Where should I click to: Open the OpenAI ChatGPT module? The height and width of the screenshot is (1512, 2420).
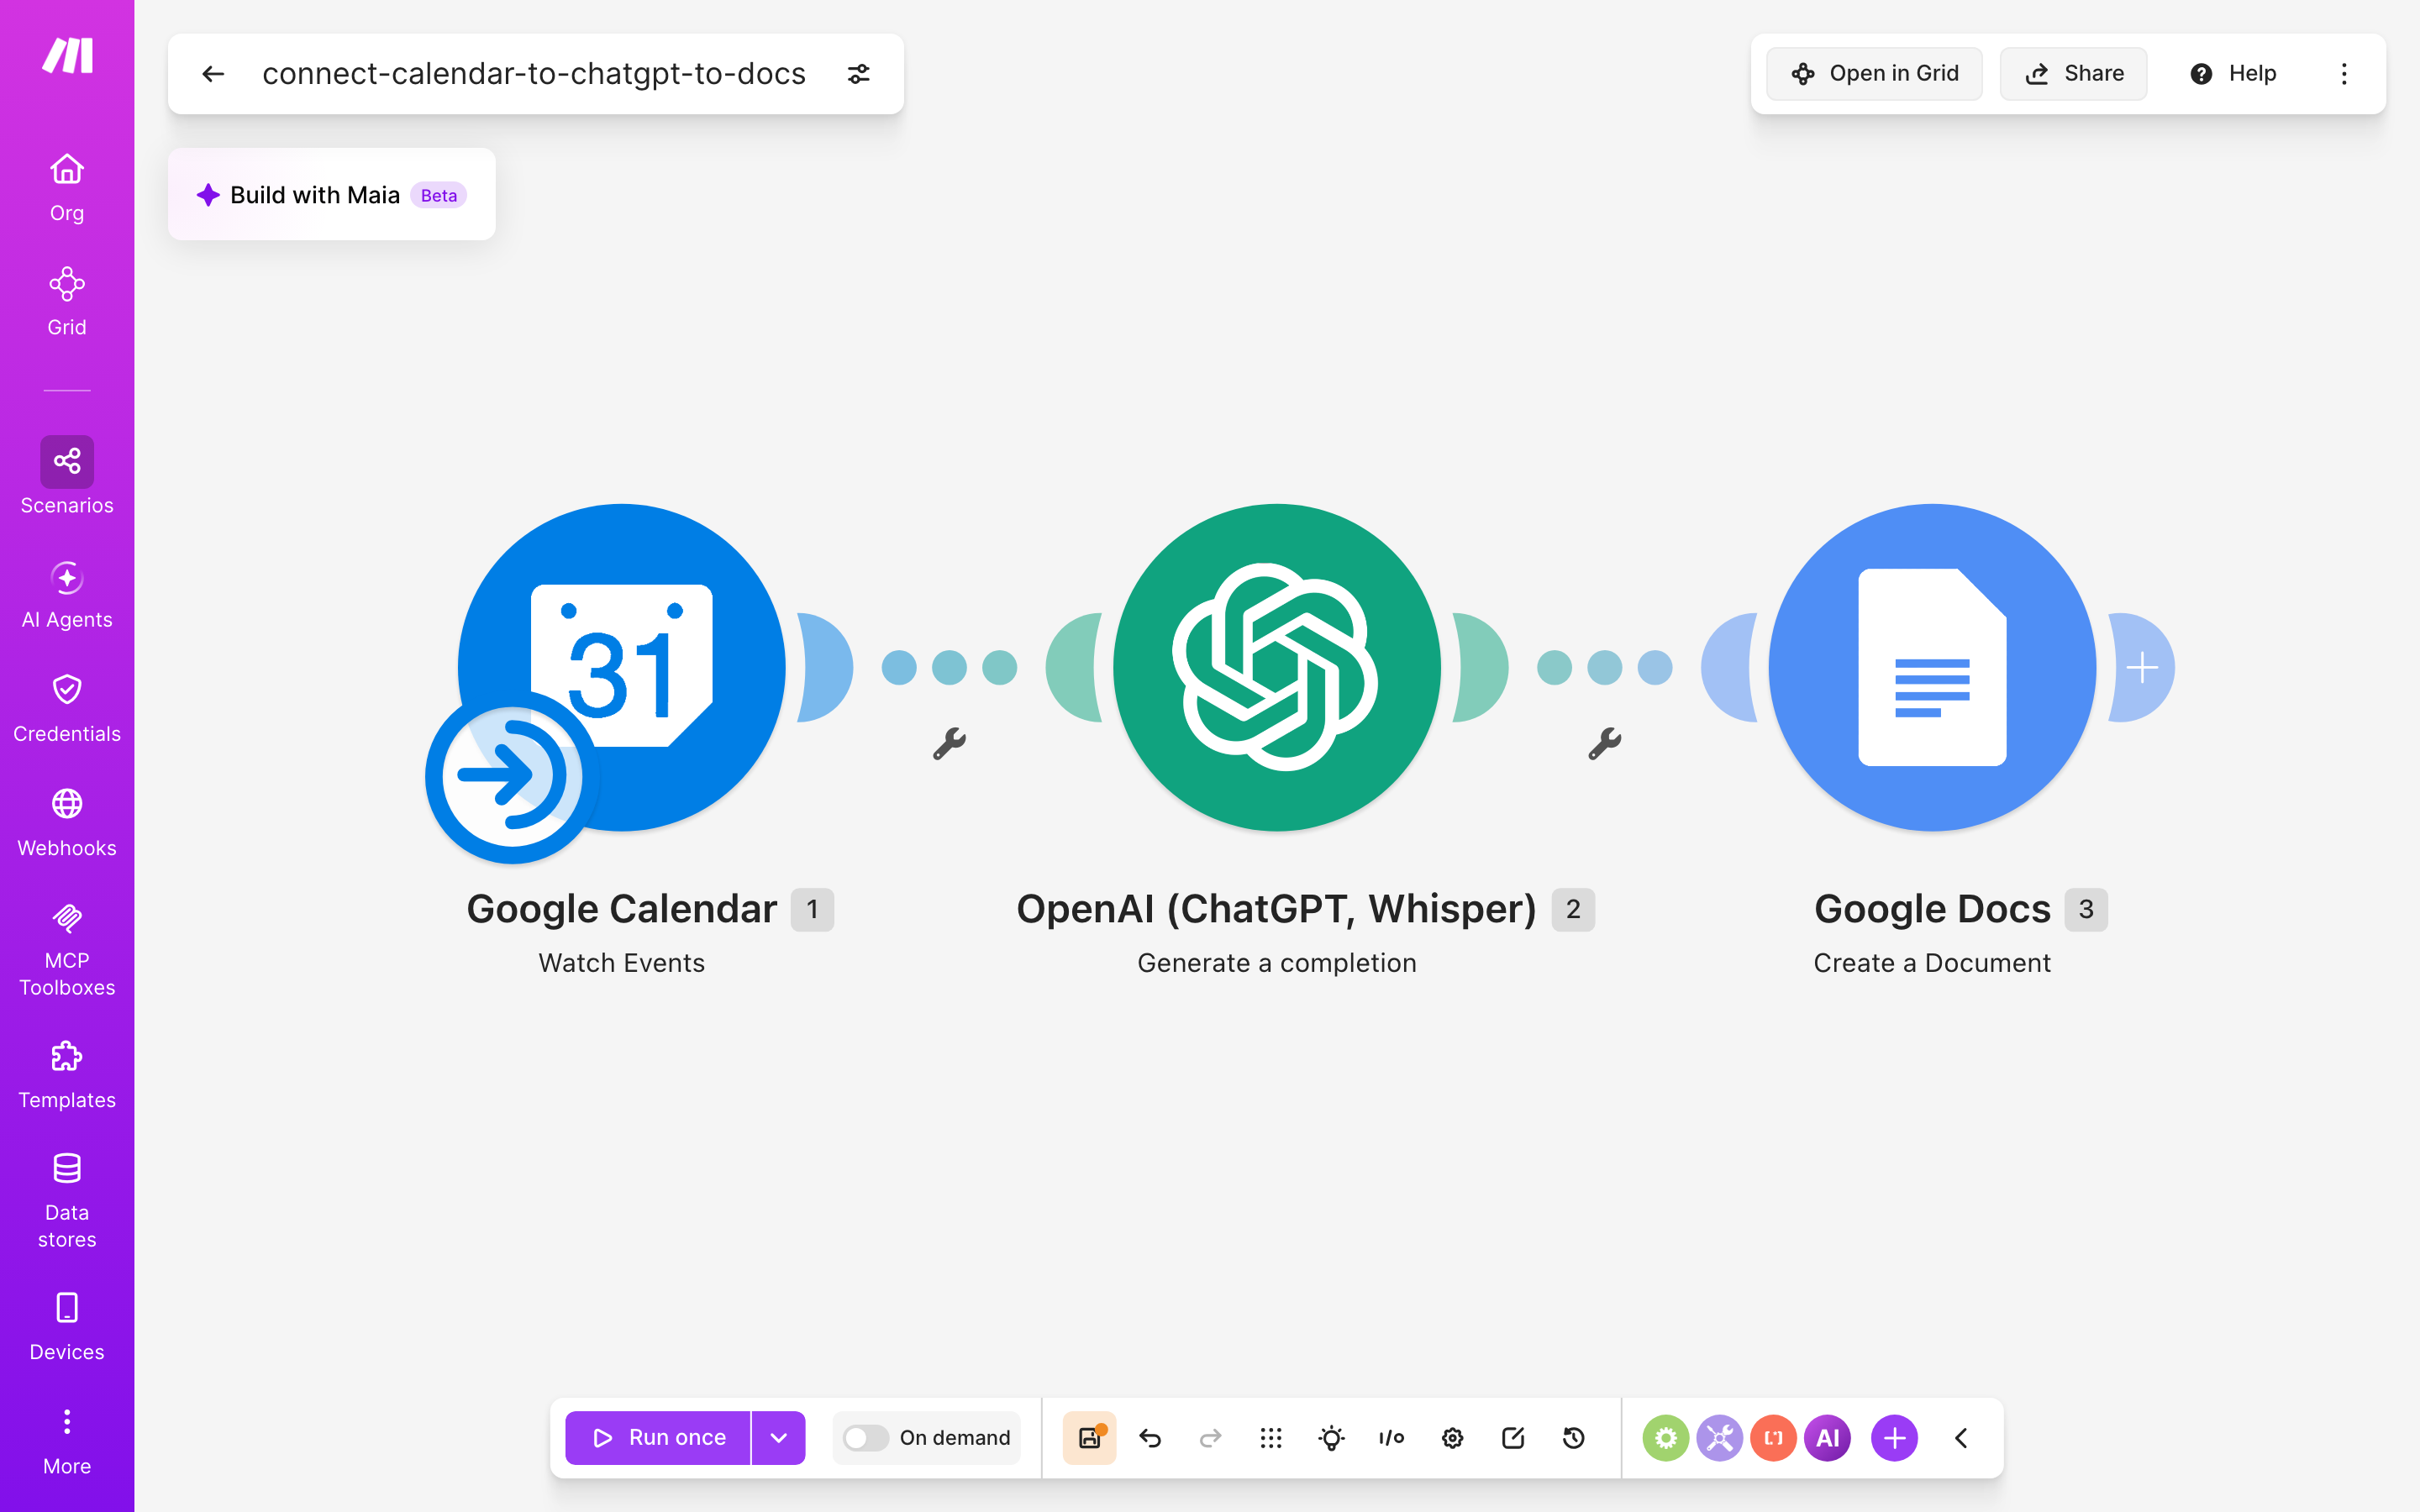tap(1277, 667)
